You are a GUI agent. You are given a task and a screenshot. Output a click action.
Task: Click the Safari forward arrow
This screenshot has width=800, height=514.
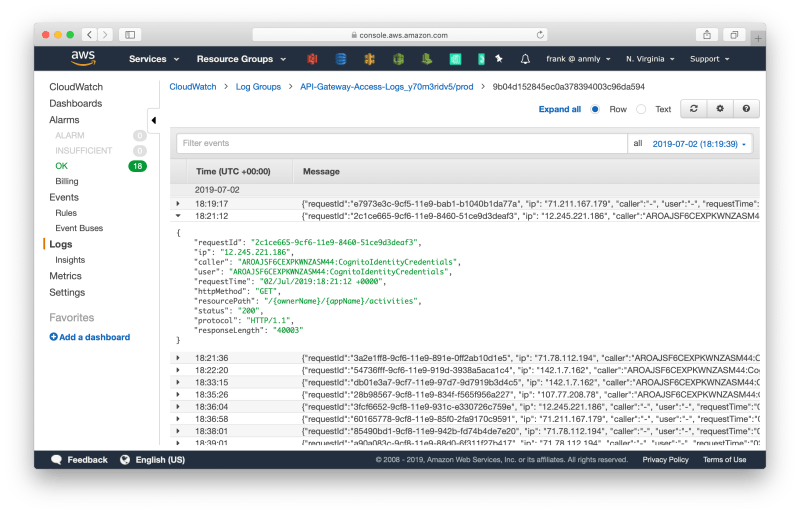tap(105, 35)
